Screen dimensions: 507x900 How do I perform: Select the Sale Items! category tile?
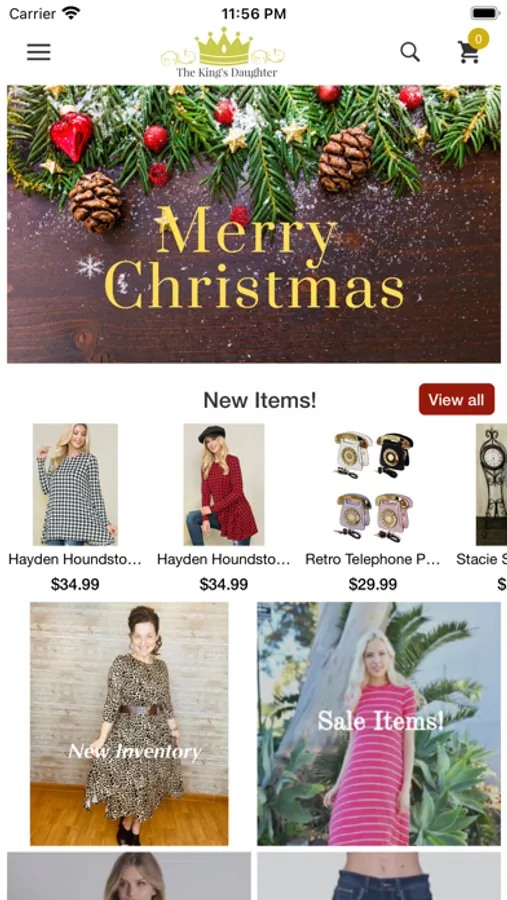379,723
